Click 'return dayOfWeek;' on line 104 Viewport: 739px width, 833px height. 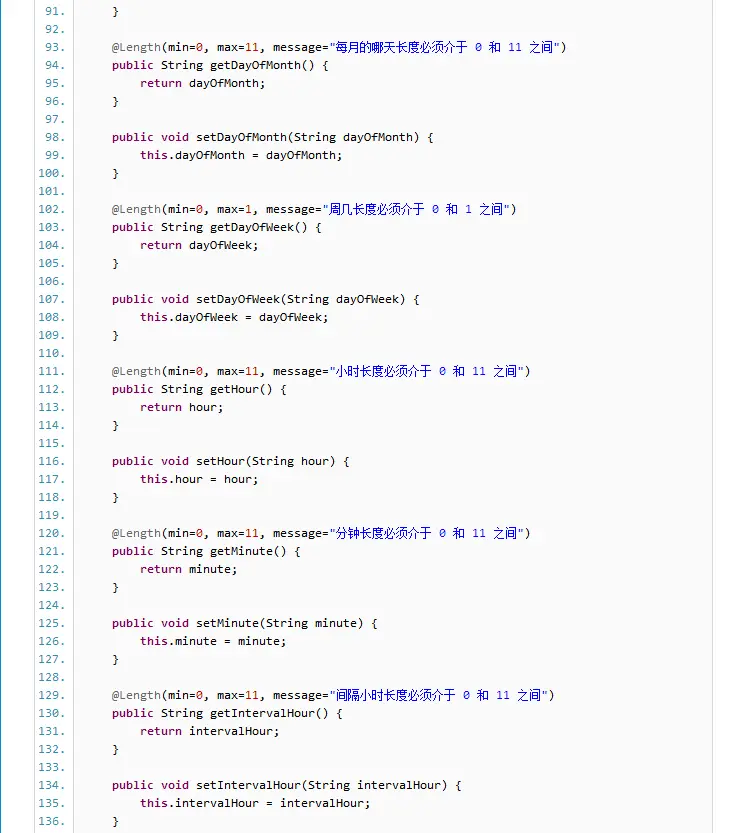click(x=199, y=245)
